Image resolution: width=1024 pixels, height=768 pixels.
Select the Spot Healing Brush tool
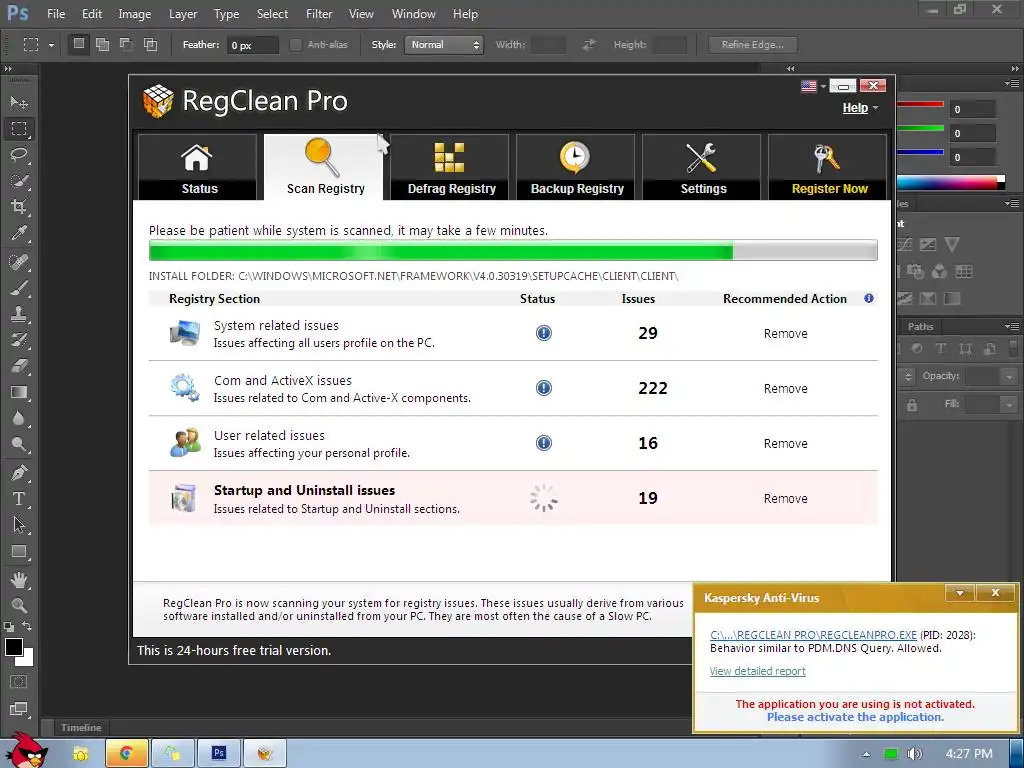click(19, 262)
